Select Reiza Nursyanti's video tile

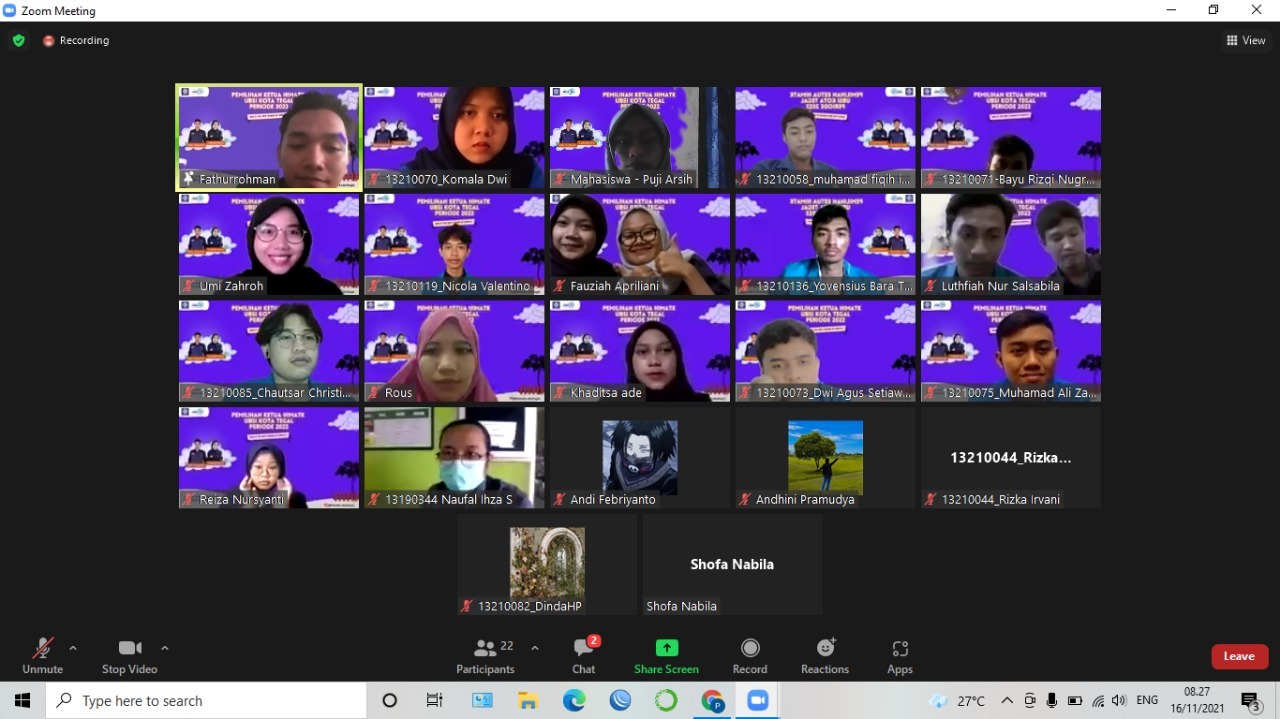click(x=269, y=458)
